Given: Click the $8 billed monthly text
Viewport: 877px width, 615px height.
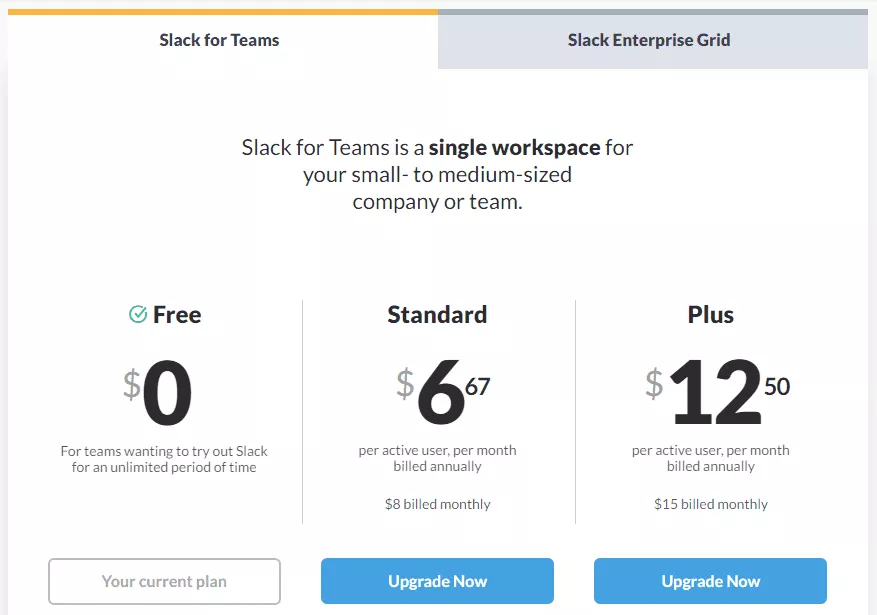Looking at the screenshot, I should [437, 504].
